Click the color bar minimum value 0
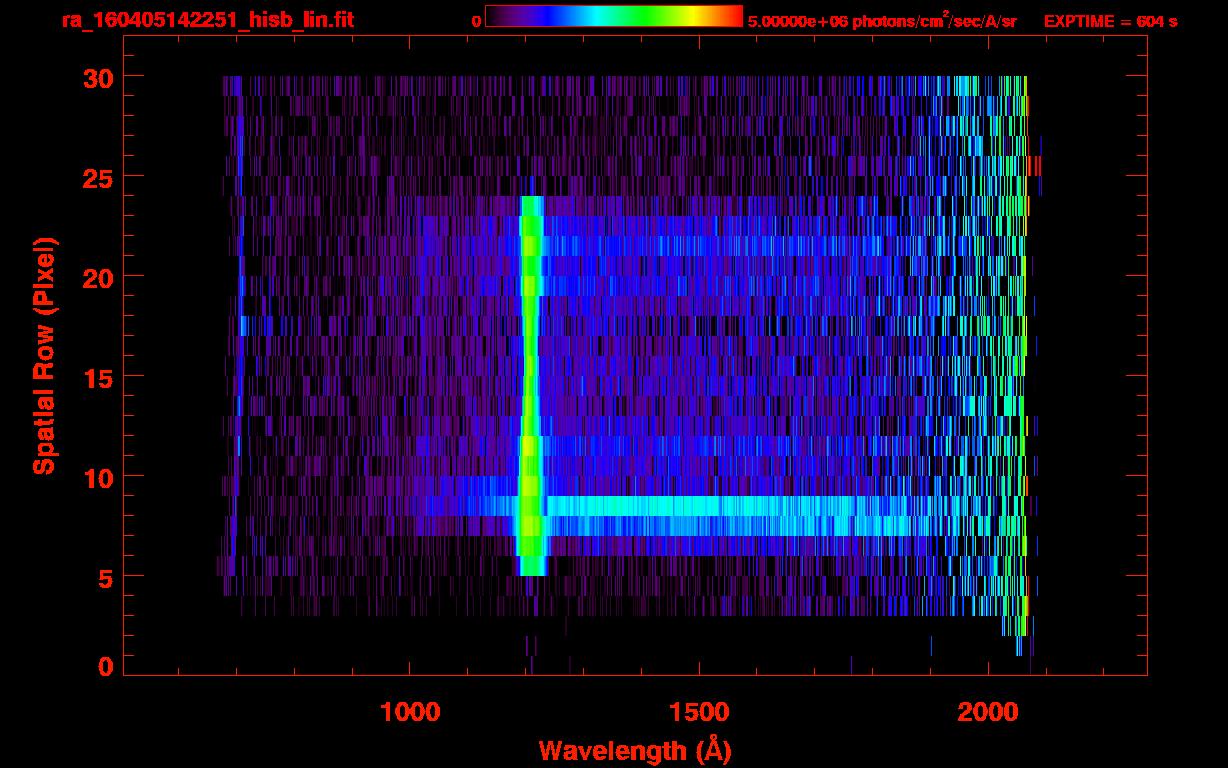The image size is (1228, 768). click(477, 21)
